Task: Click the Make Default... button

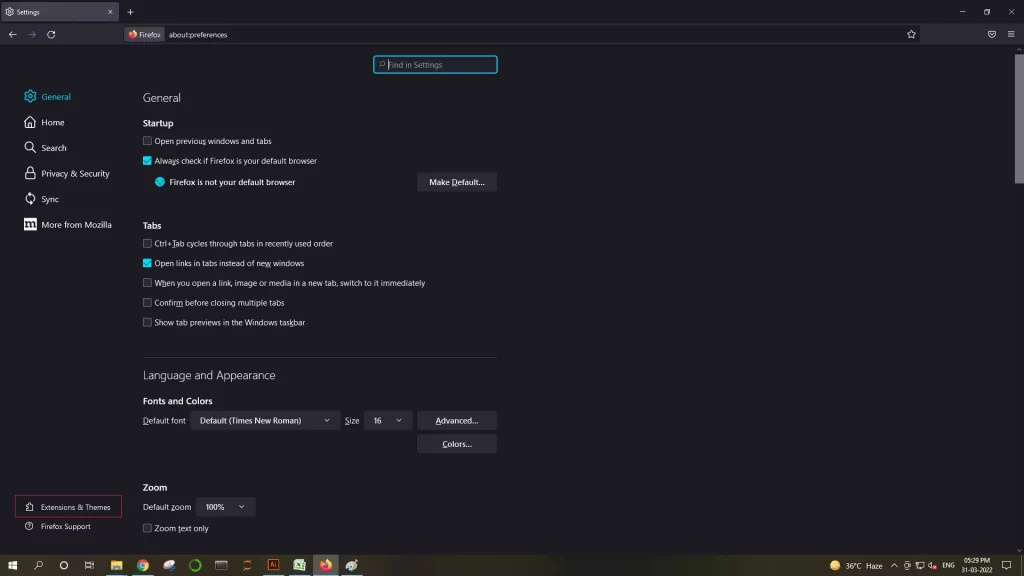Action: tap(456, 182)
